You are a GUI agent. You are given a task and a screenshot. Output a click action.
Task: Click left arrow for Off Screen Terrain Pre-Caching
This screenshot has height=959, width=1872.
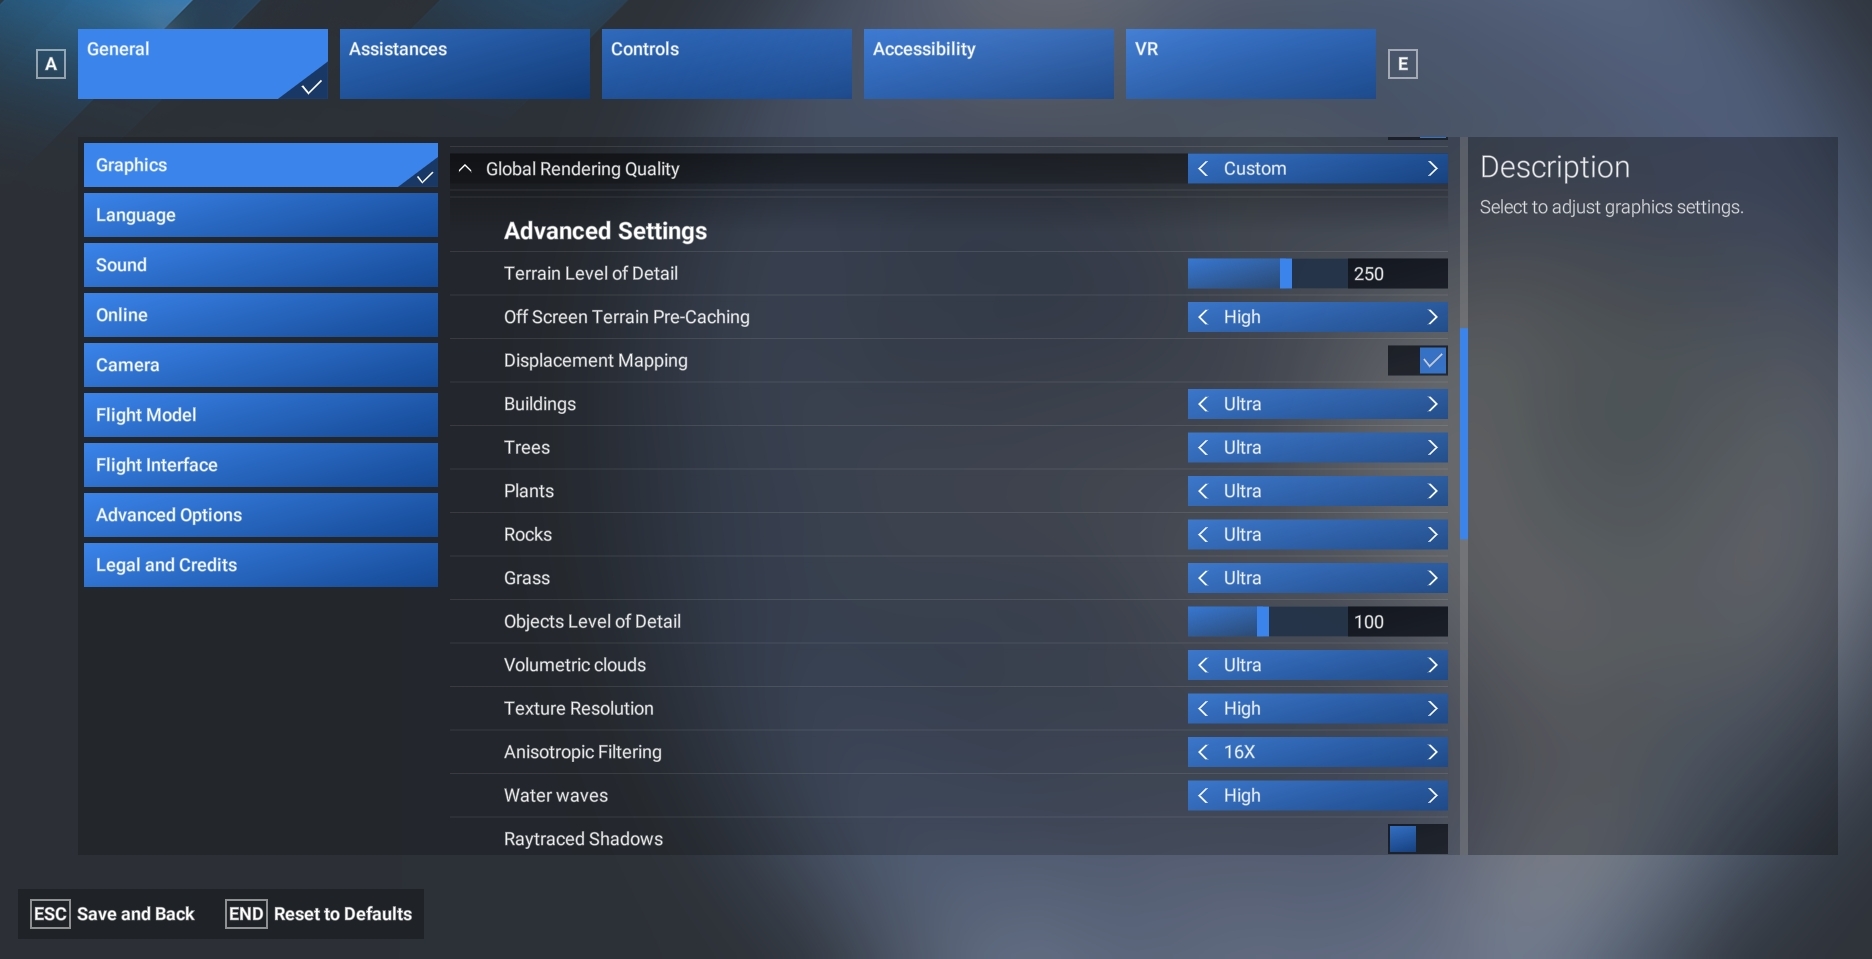pyautogui.click(x=1203, y=317)
